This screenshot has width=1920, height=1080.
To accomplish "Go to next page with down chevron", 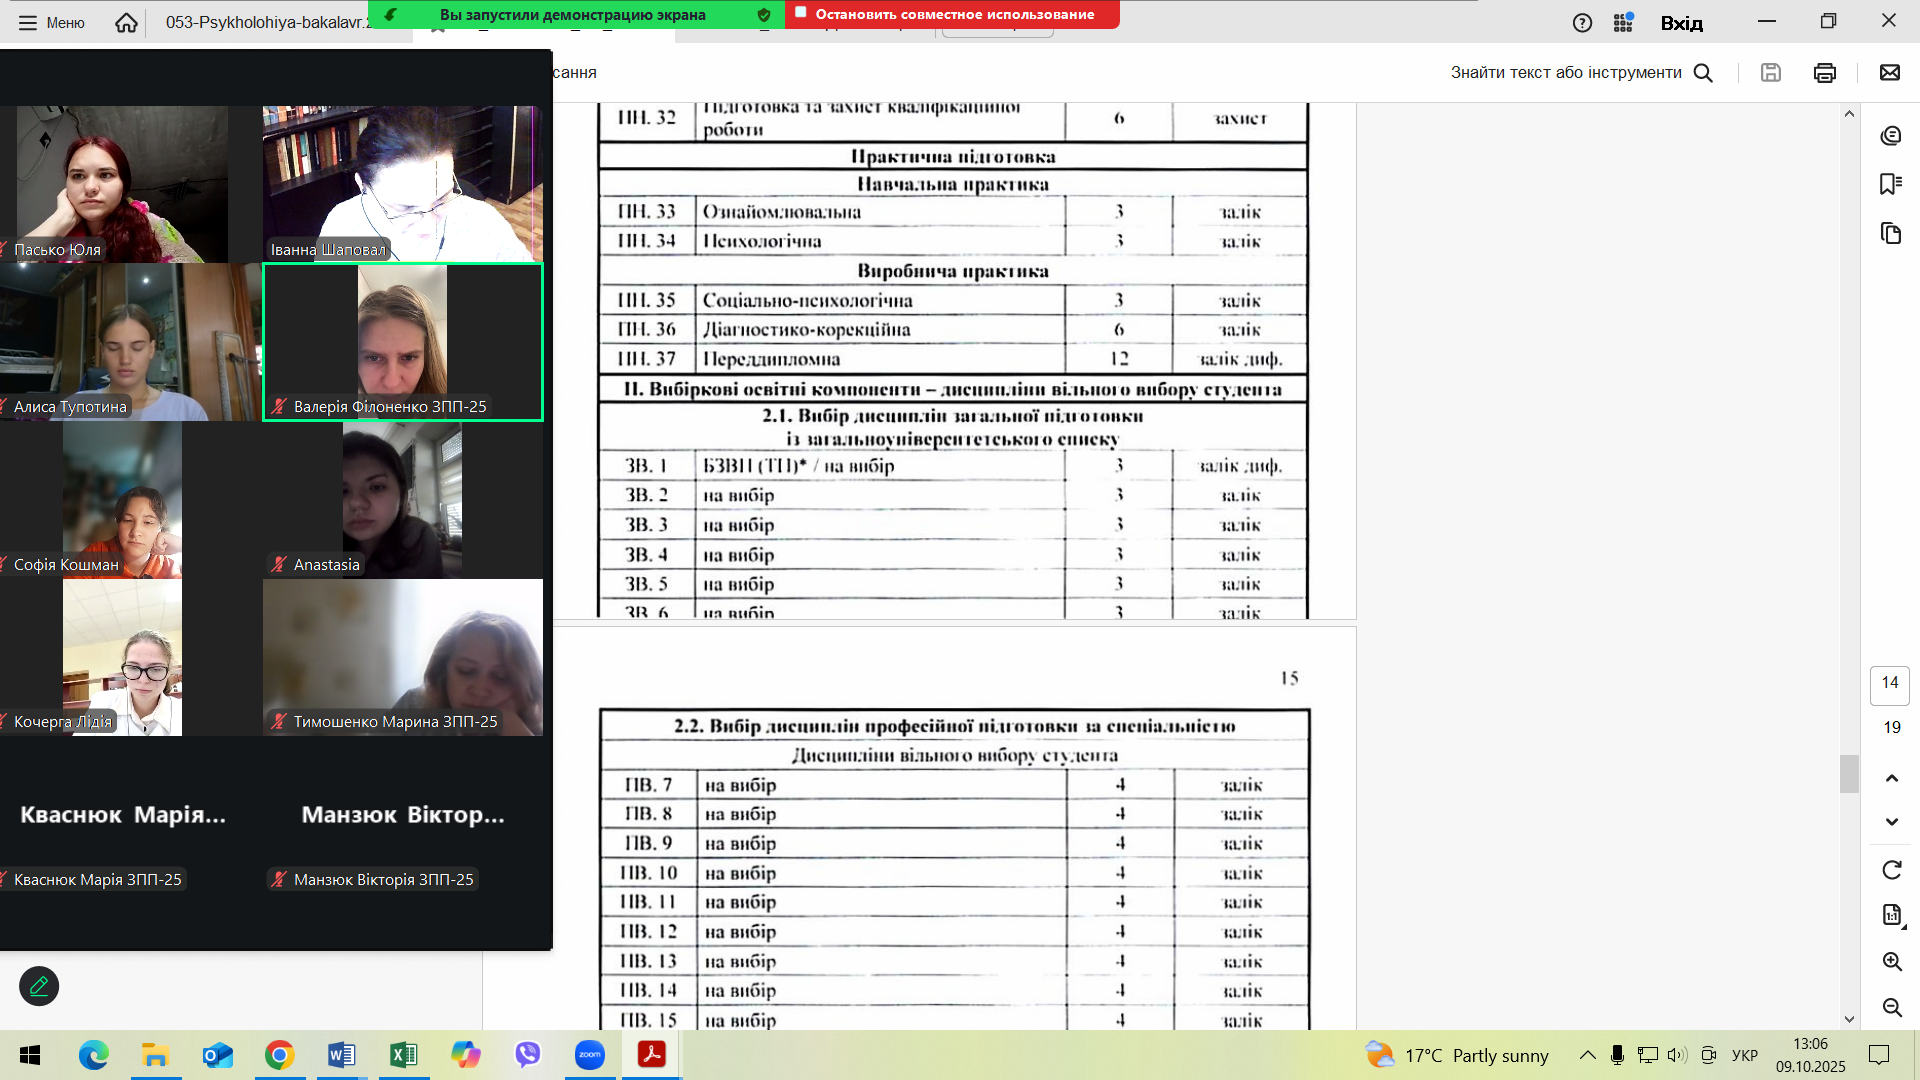I will [x=1891, y=822].
